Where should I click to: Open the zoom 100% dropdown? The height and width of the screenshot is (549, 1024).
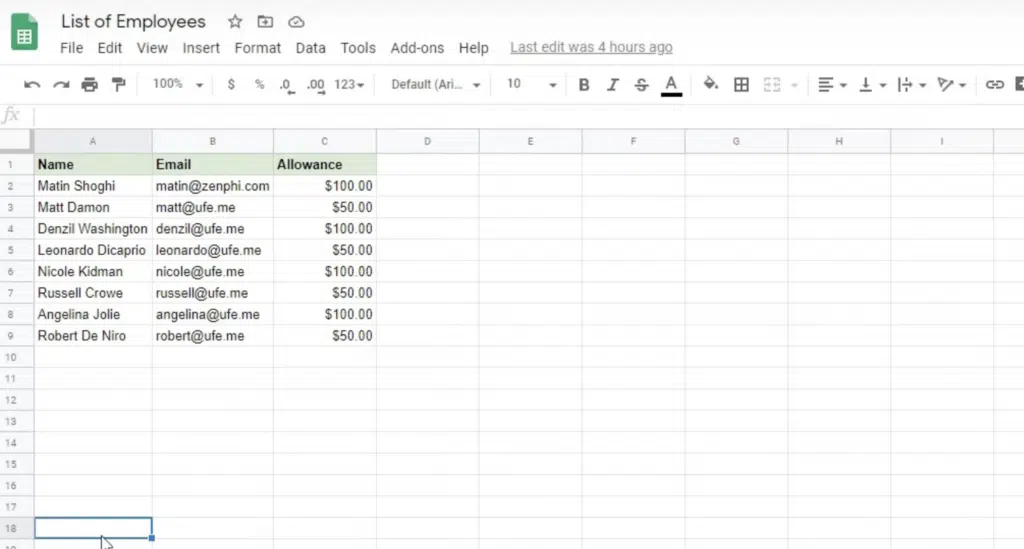178,84
